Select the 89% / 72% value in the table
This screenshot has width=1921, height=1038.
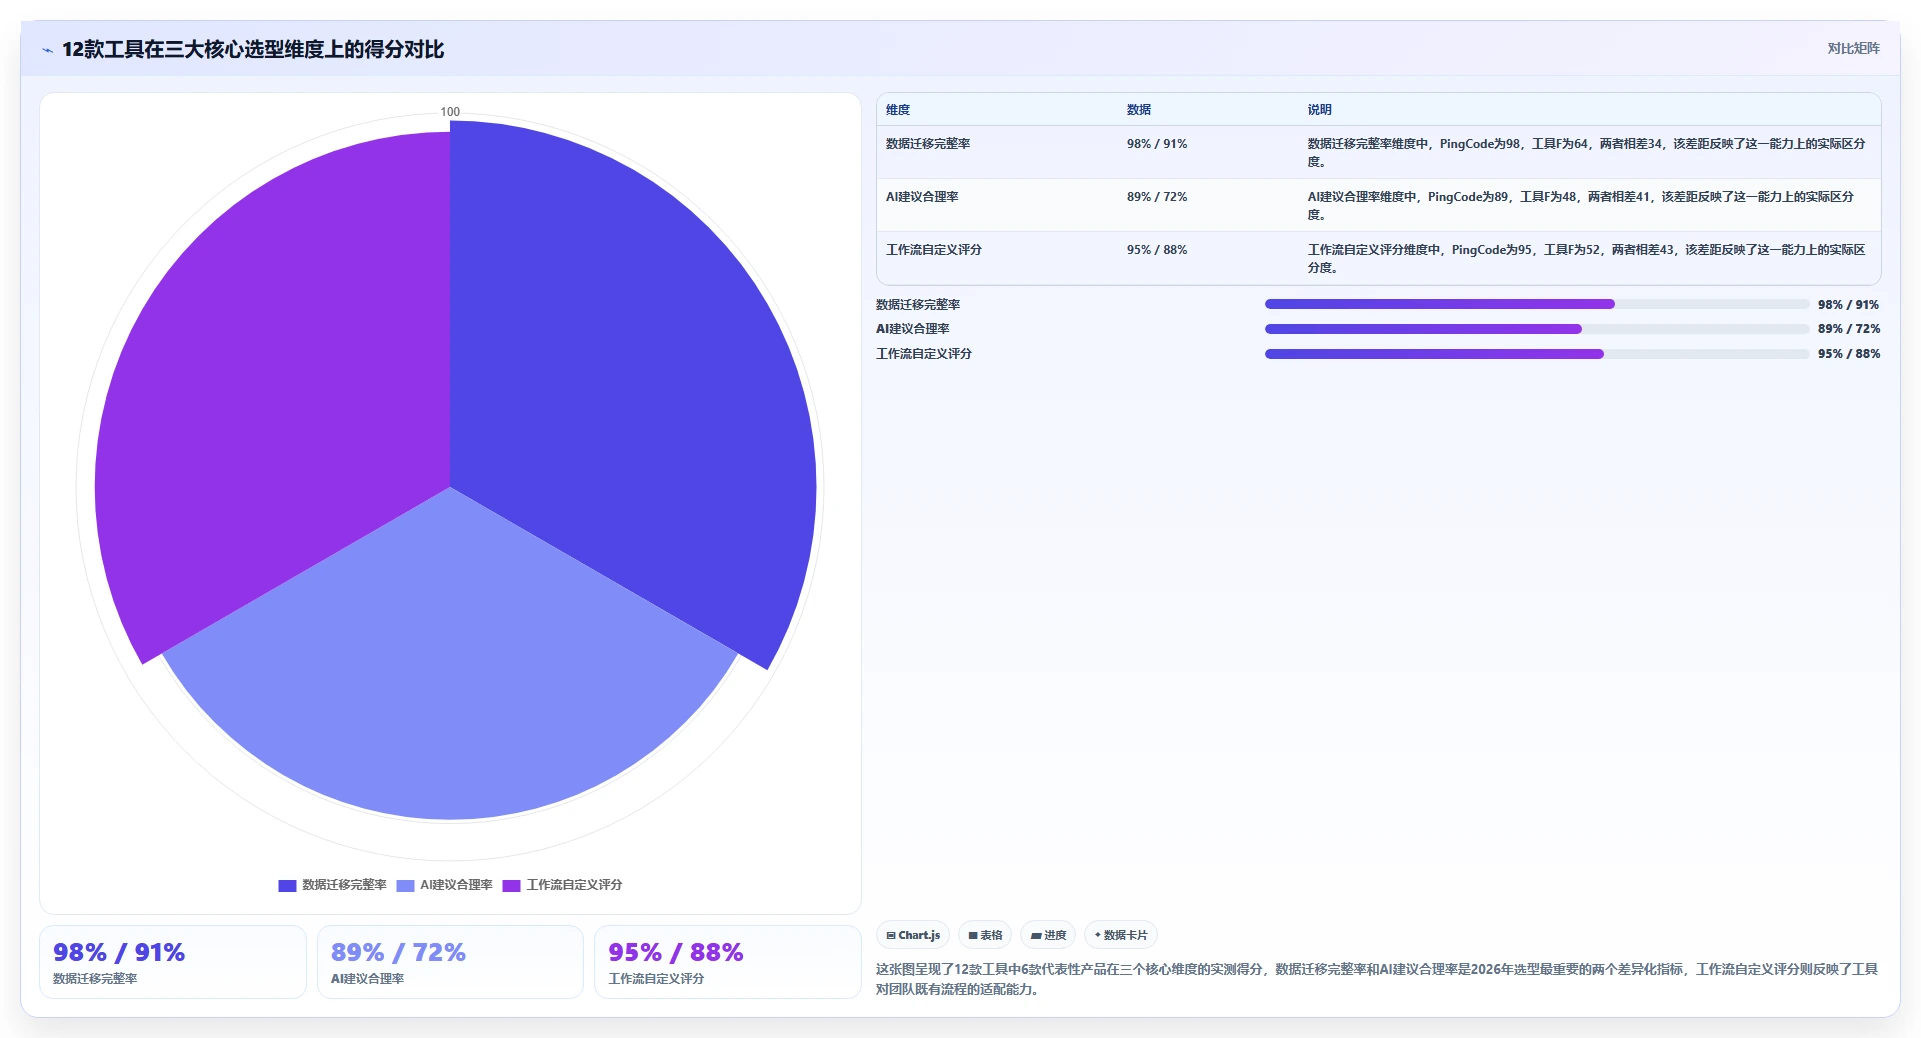point(1157,197)
